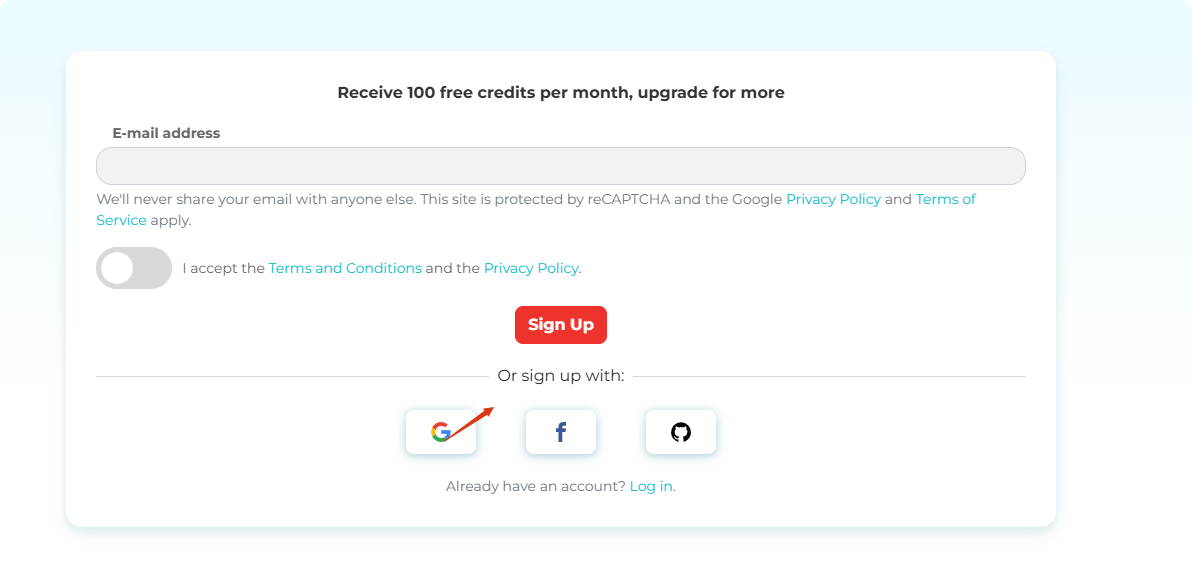Click "Service" link text on second notice line
The width and height of the screenshot is (1192, 564).
[121, 220]
